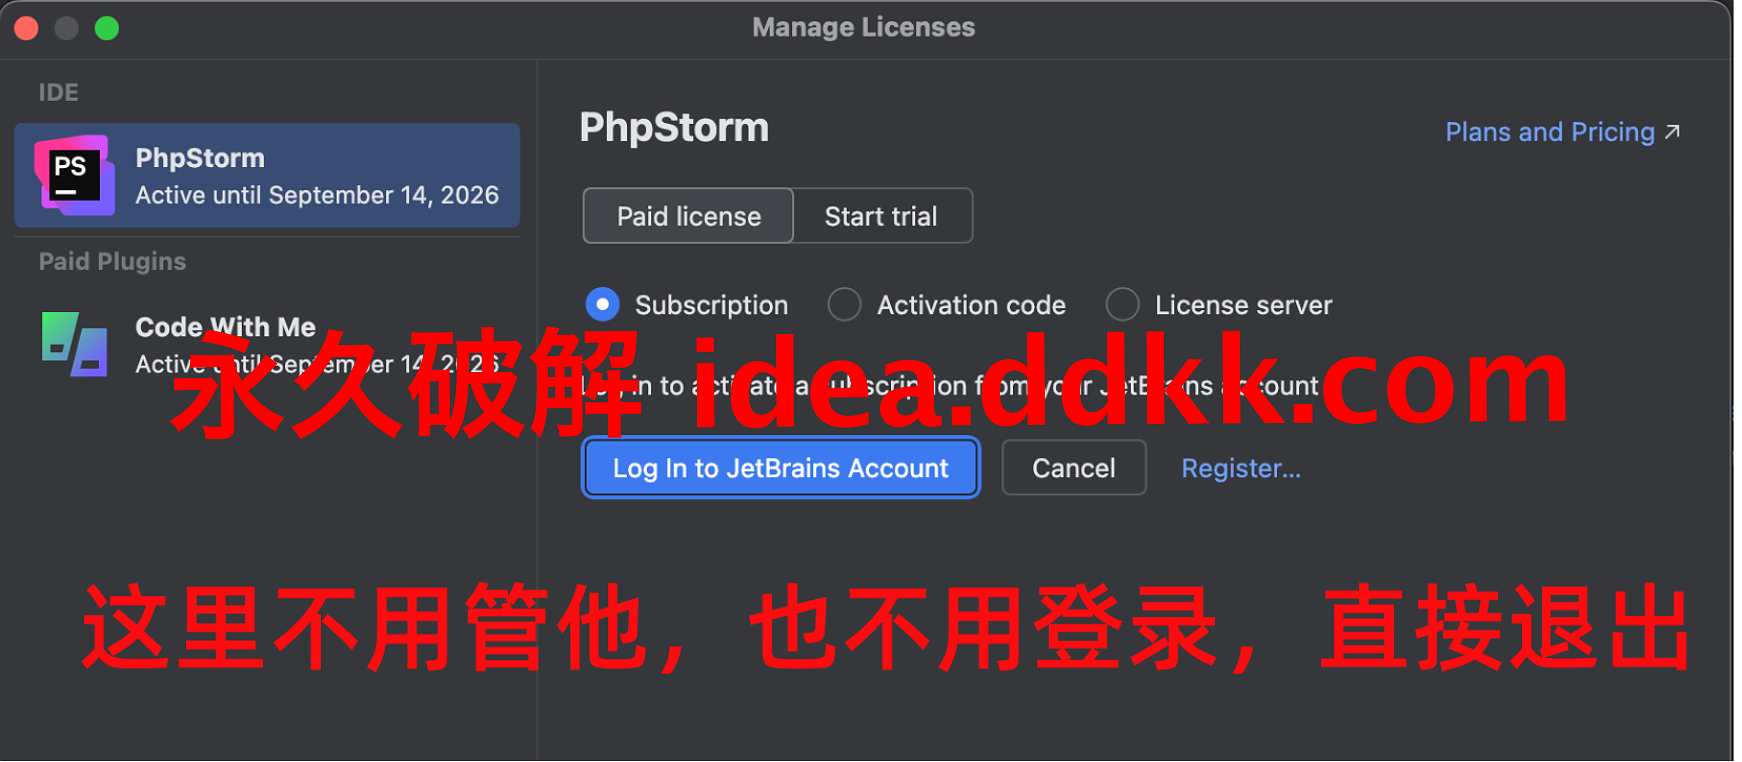Switch to the Paid license tab

[x=689, y=216]
